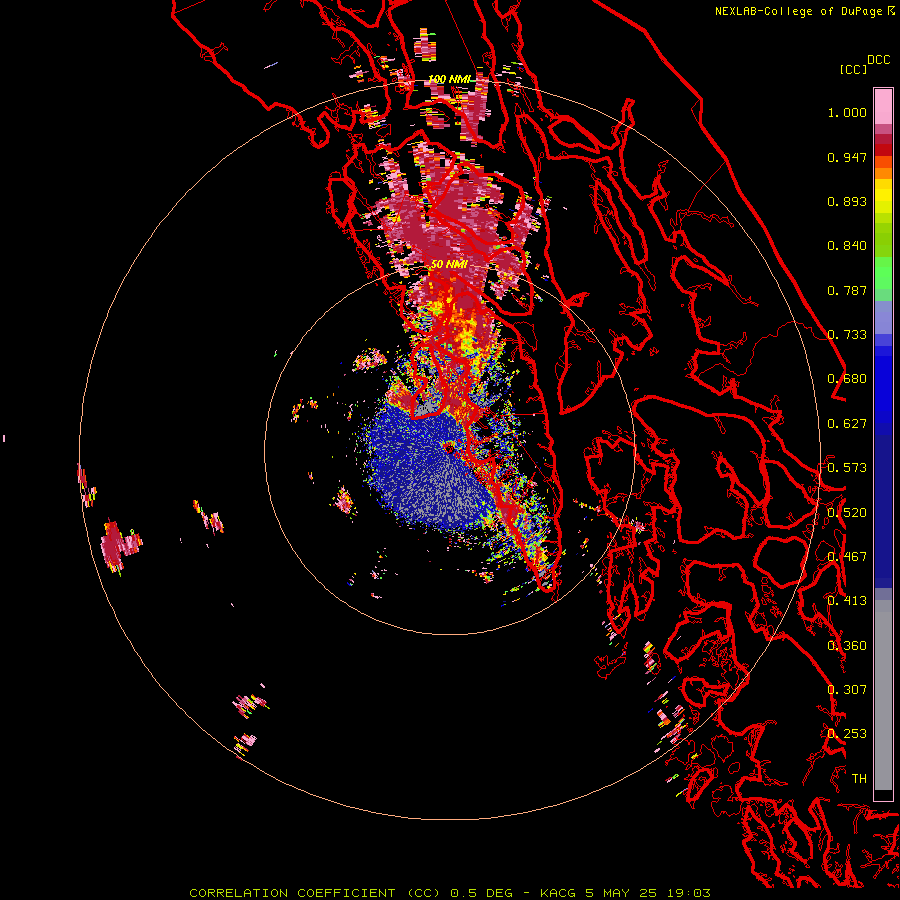Click the [CC] unit label above the color bar

(853, 69)
